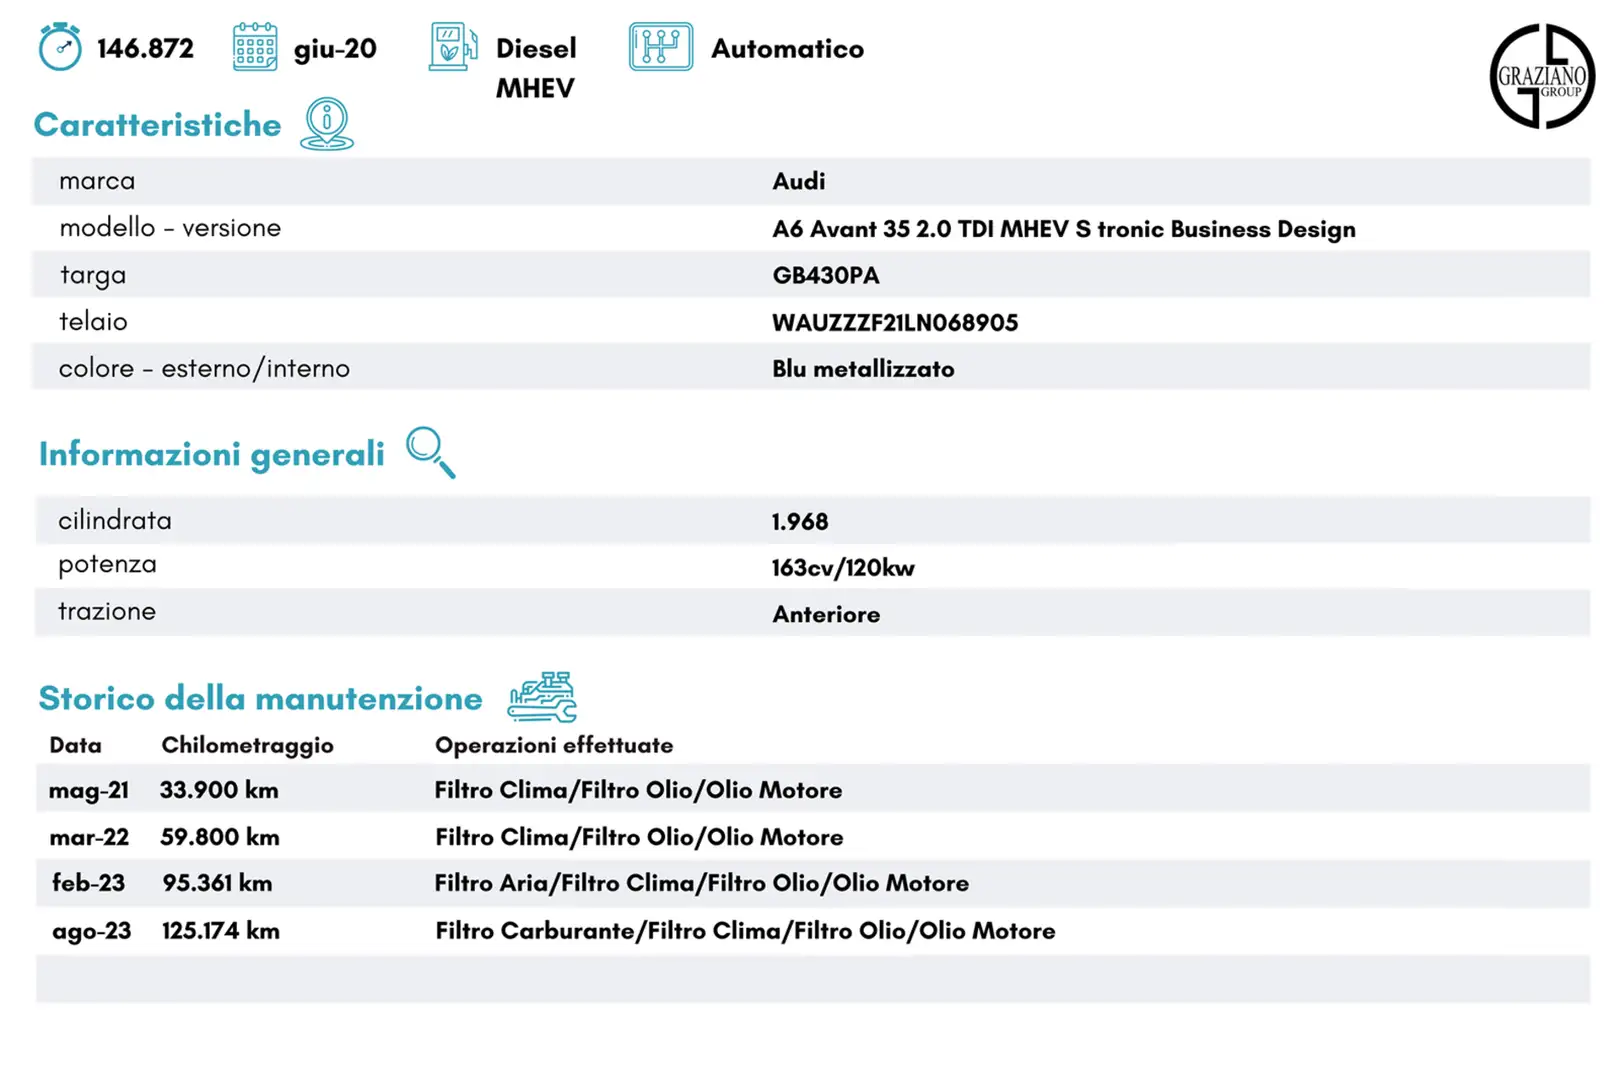Image resolution: width=1620 pixels, height=1080 pixels.
Task: Click the feb-23 service date
Action: [88, 883]
